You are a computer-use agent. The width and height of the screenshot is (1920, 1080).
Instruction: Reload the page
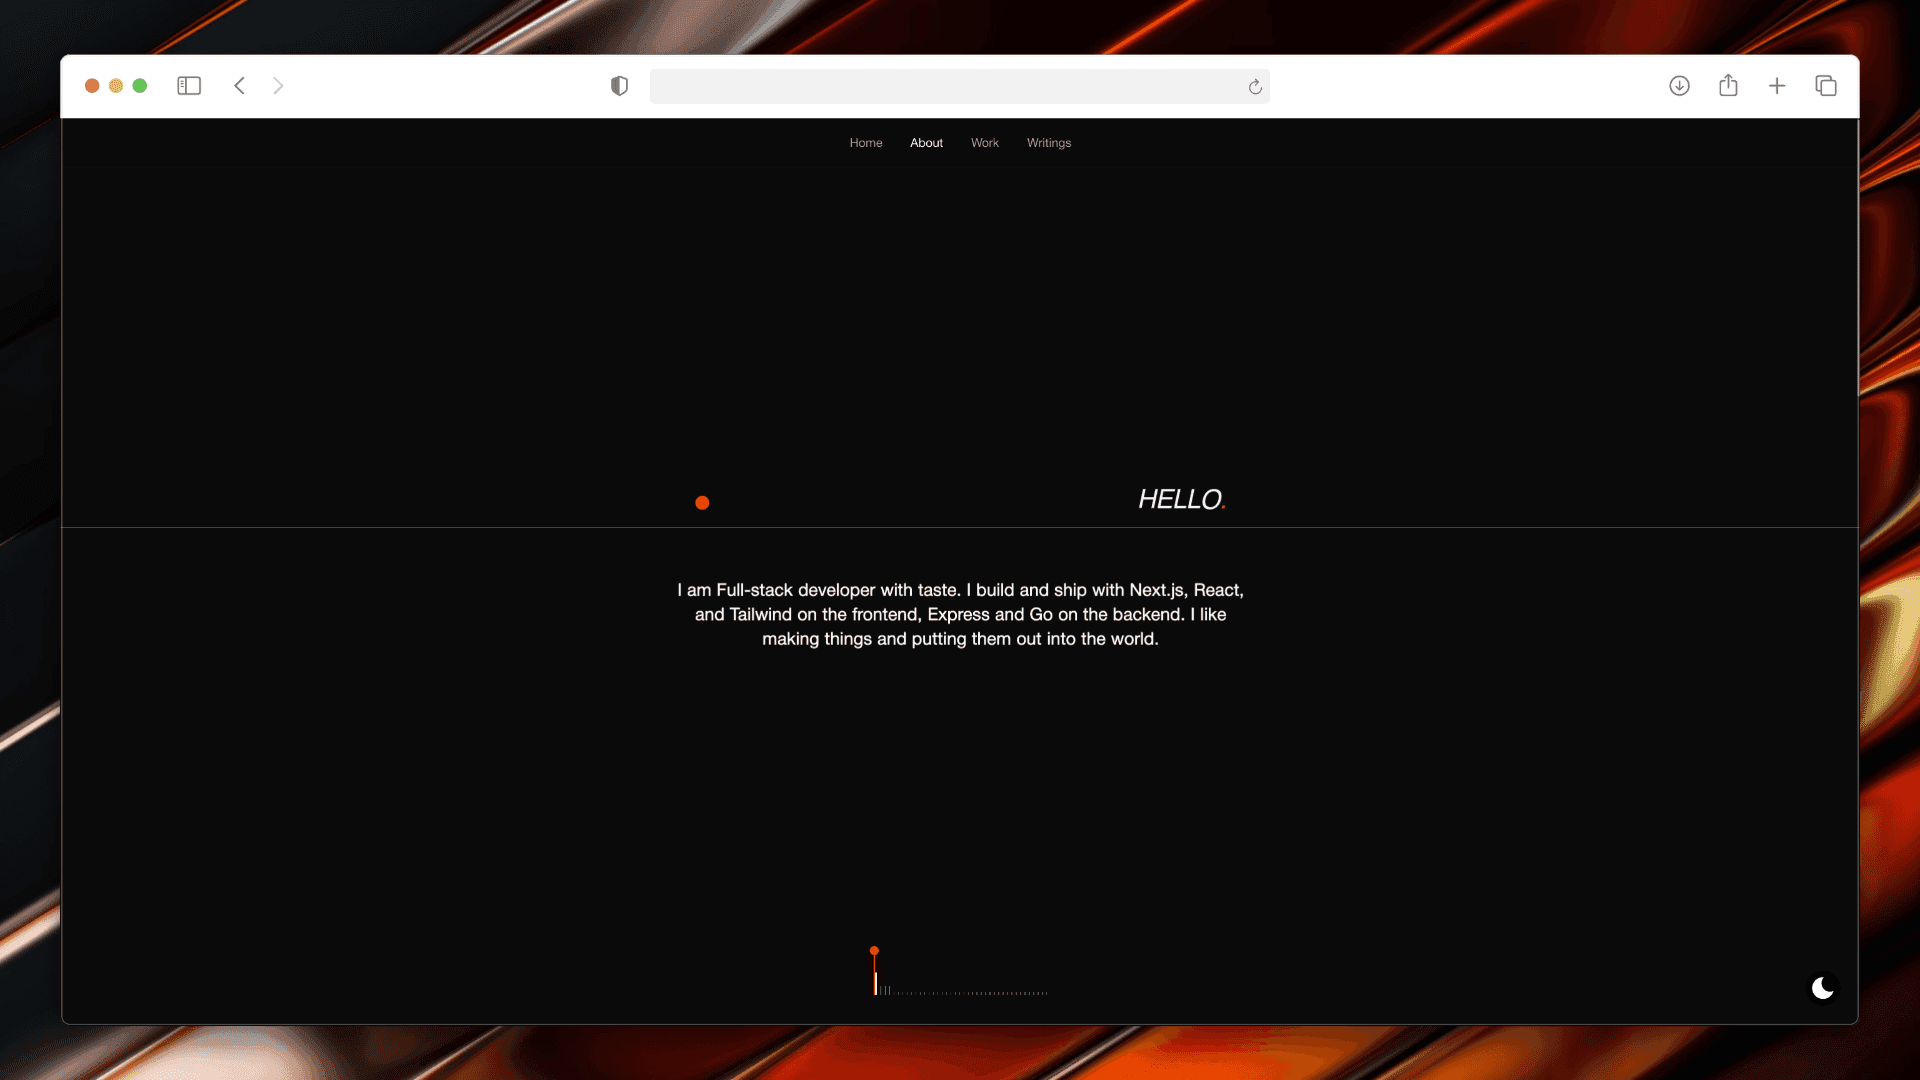(1255, 87)
